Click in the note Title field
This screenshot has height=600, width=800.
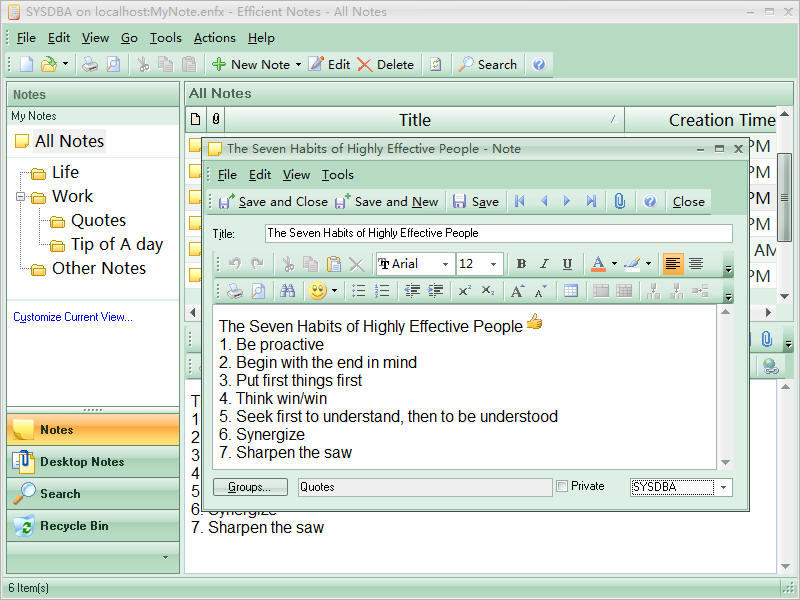pyautogui.click(x=498, y=233)
